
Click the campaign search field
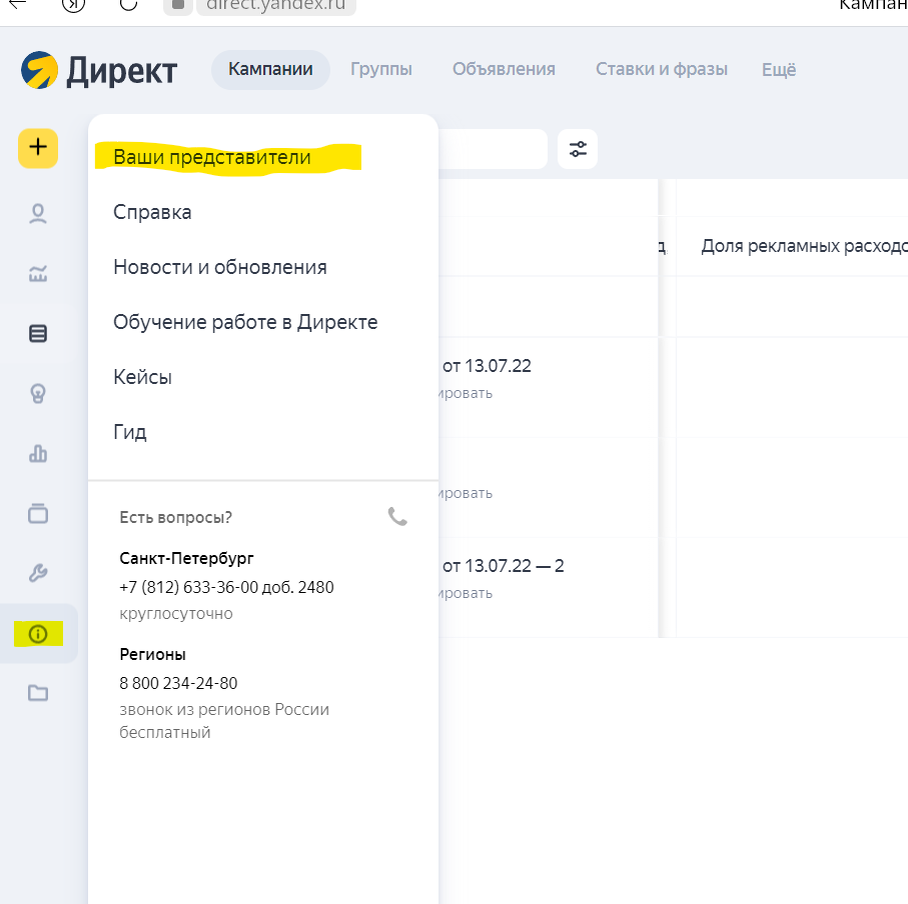492,149
